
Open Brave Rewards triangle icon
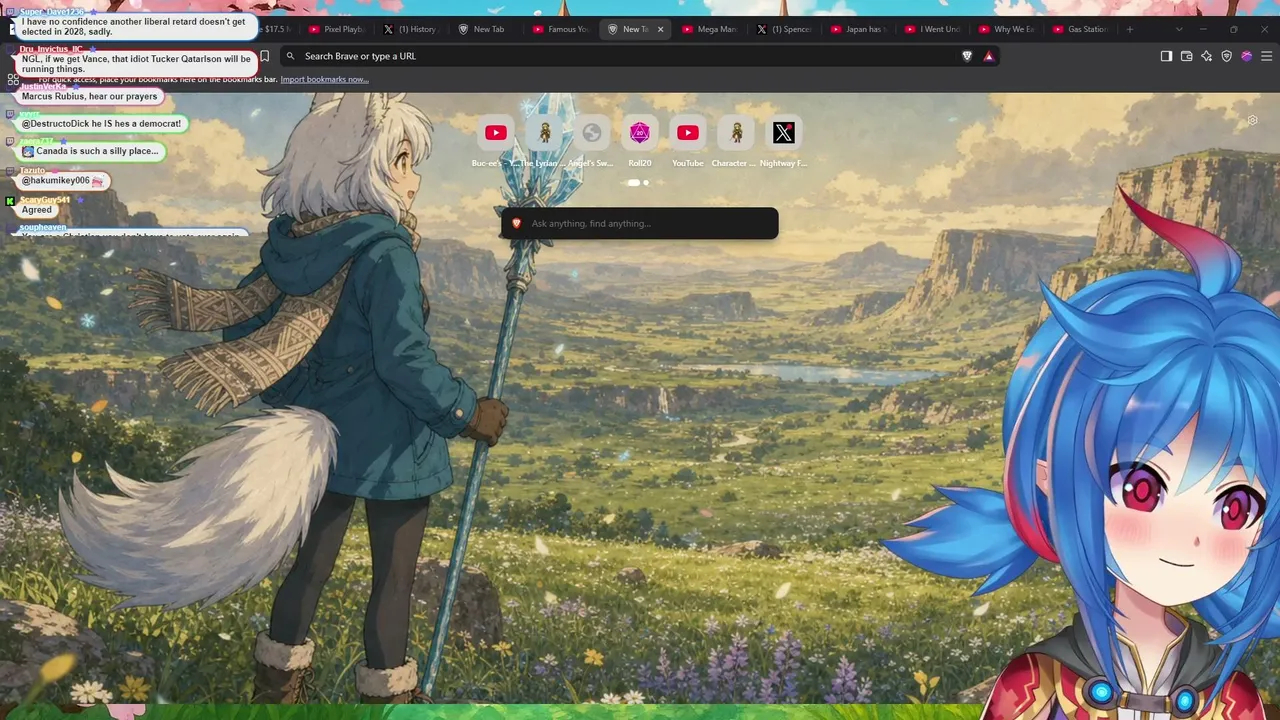coord(989,56)
